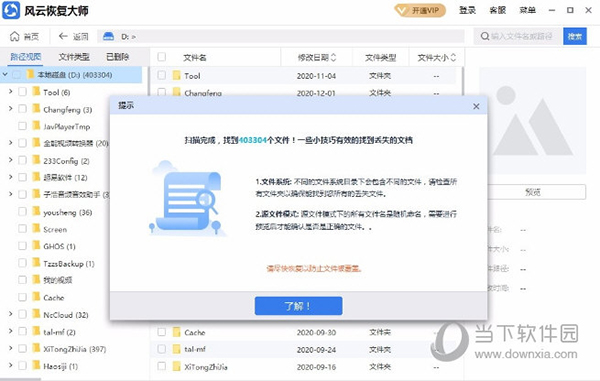Expand the NcCloud (32) tree node
600x381 pixels.
pyautogui.click(x=11, y=314)
